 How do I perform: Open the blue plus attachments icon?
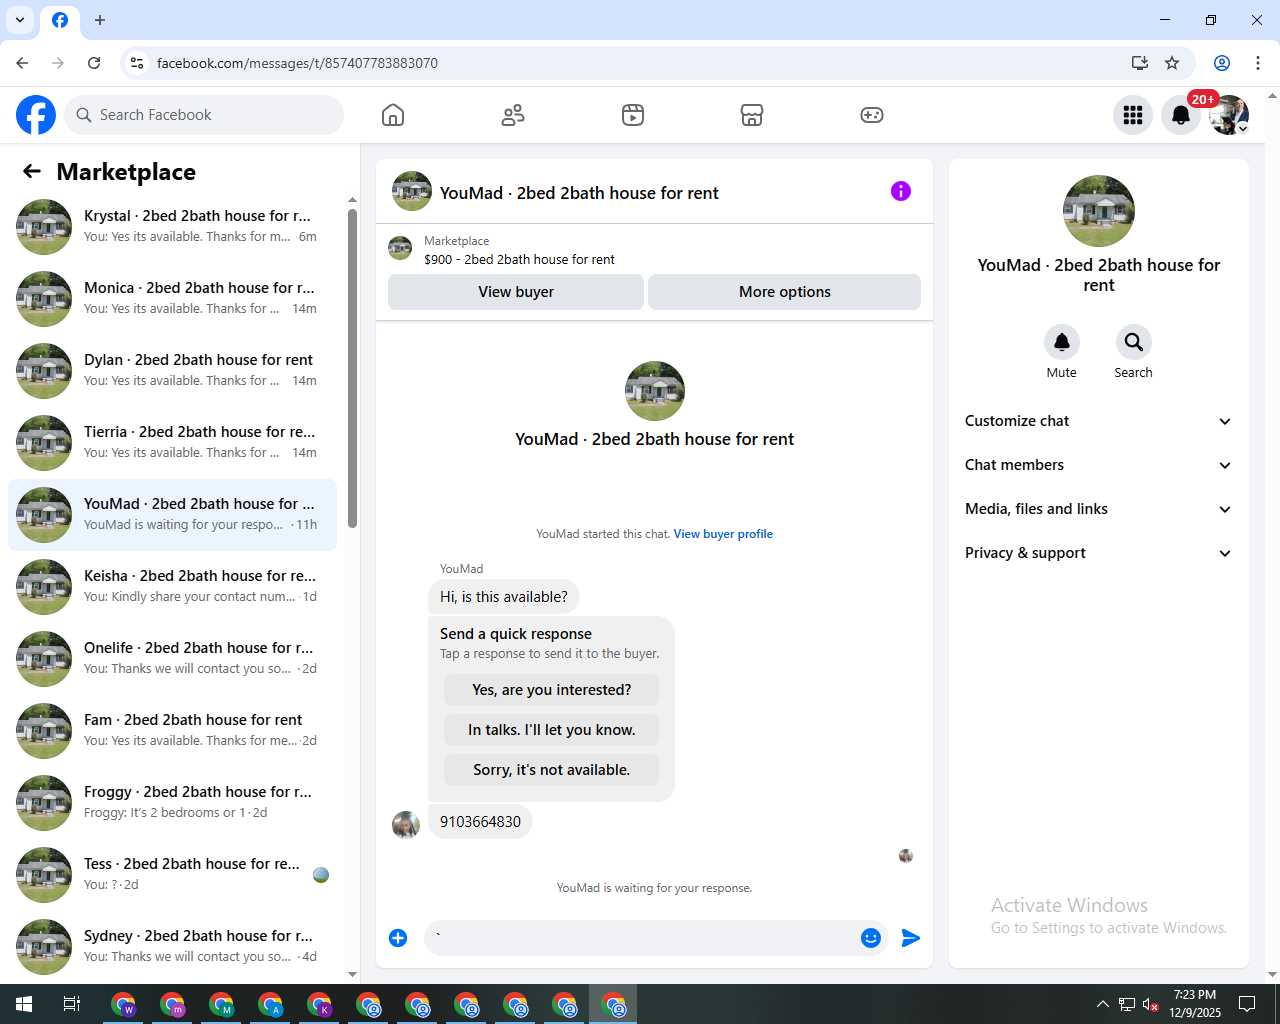(x=398, y=937)
